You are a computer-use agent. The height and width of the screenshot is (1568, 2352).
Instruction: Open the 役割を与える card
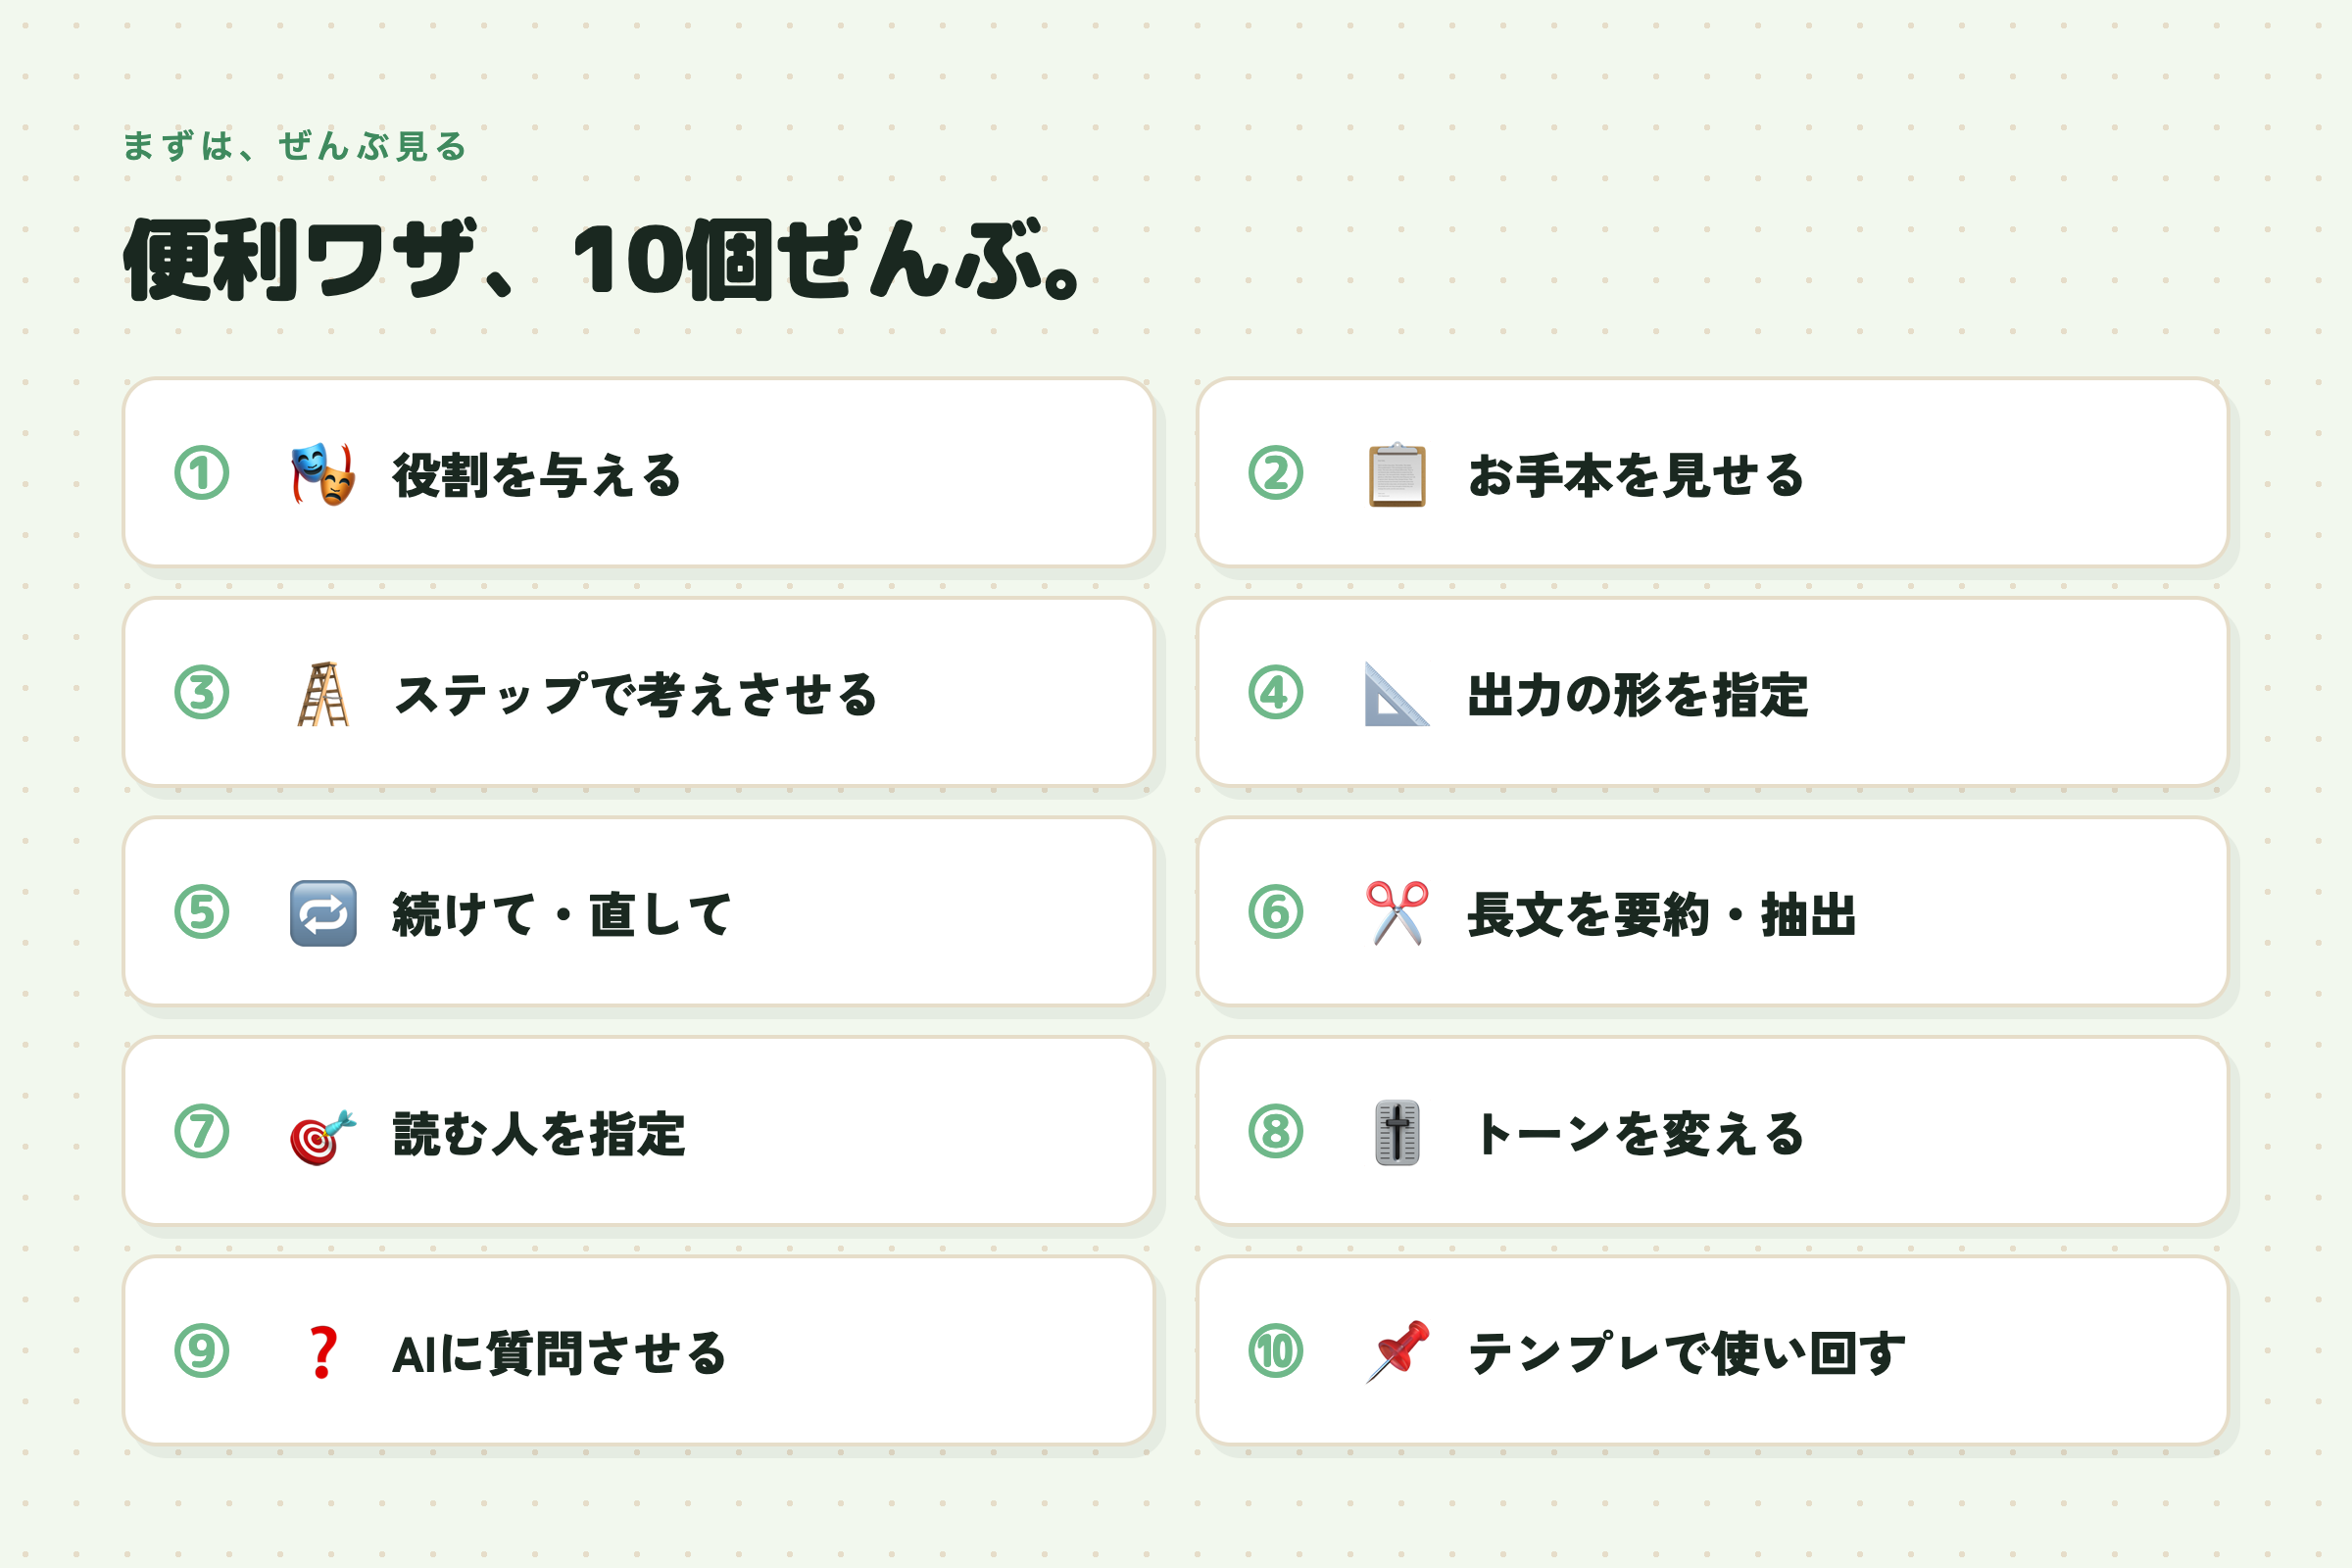point(638,472)
